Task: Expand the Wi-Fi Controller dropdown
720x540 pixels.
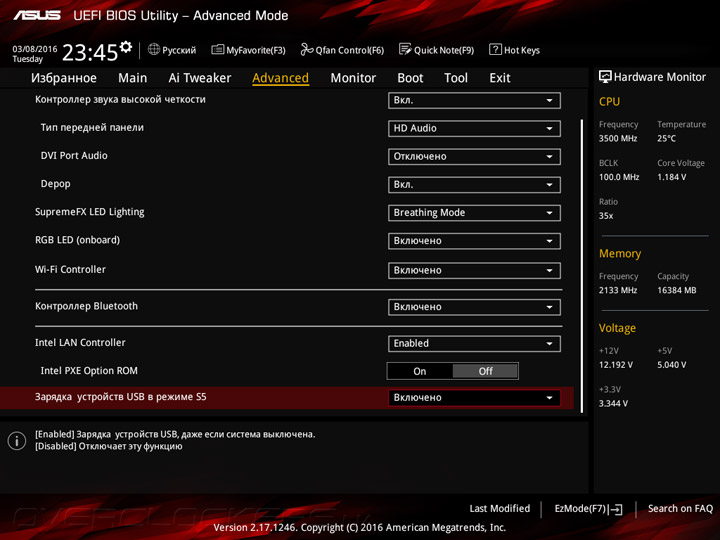Action: 474,270
